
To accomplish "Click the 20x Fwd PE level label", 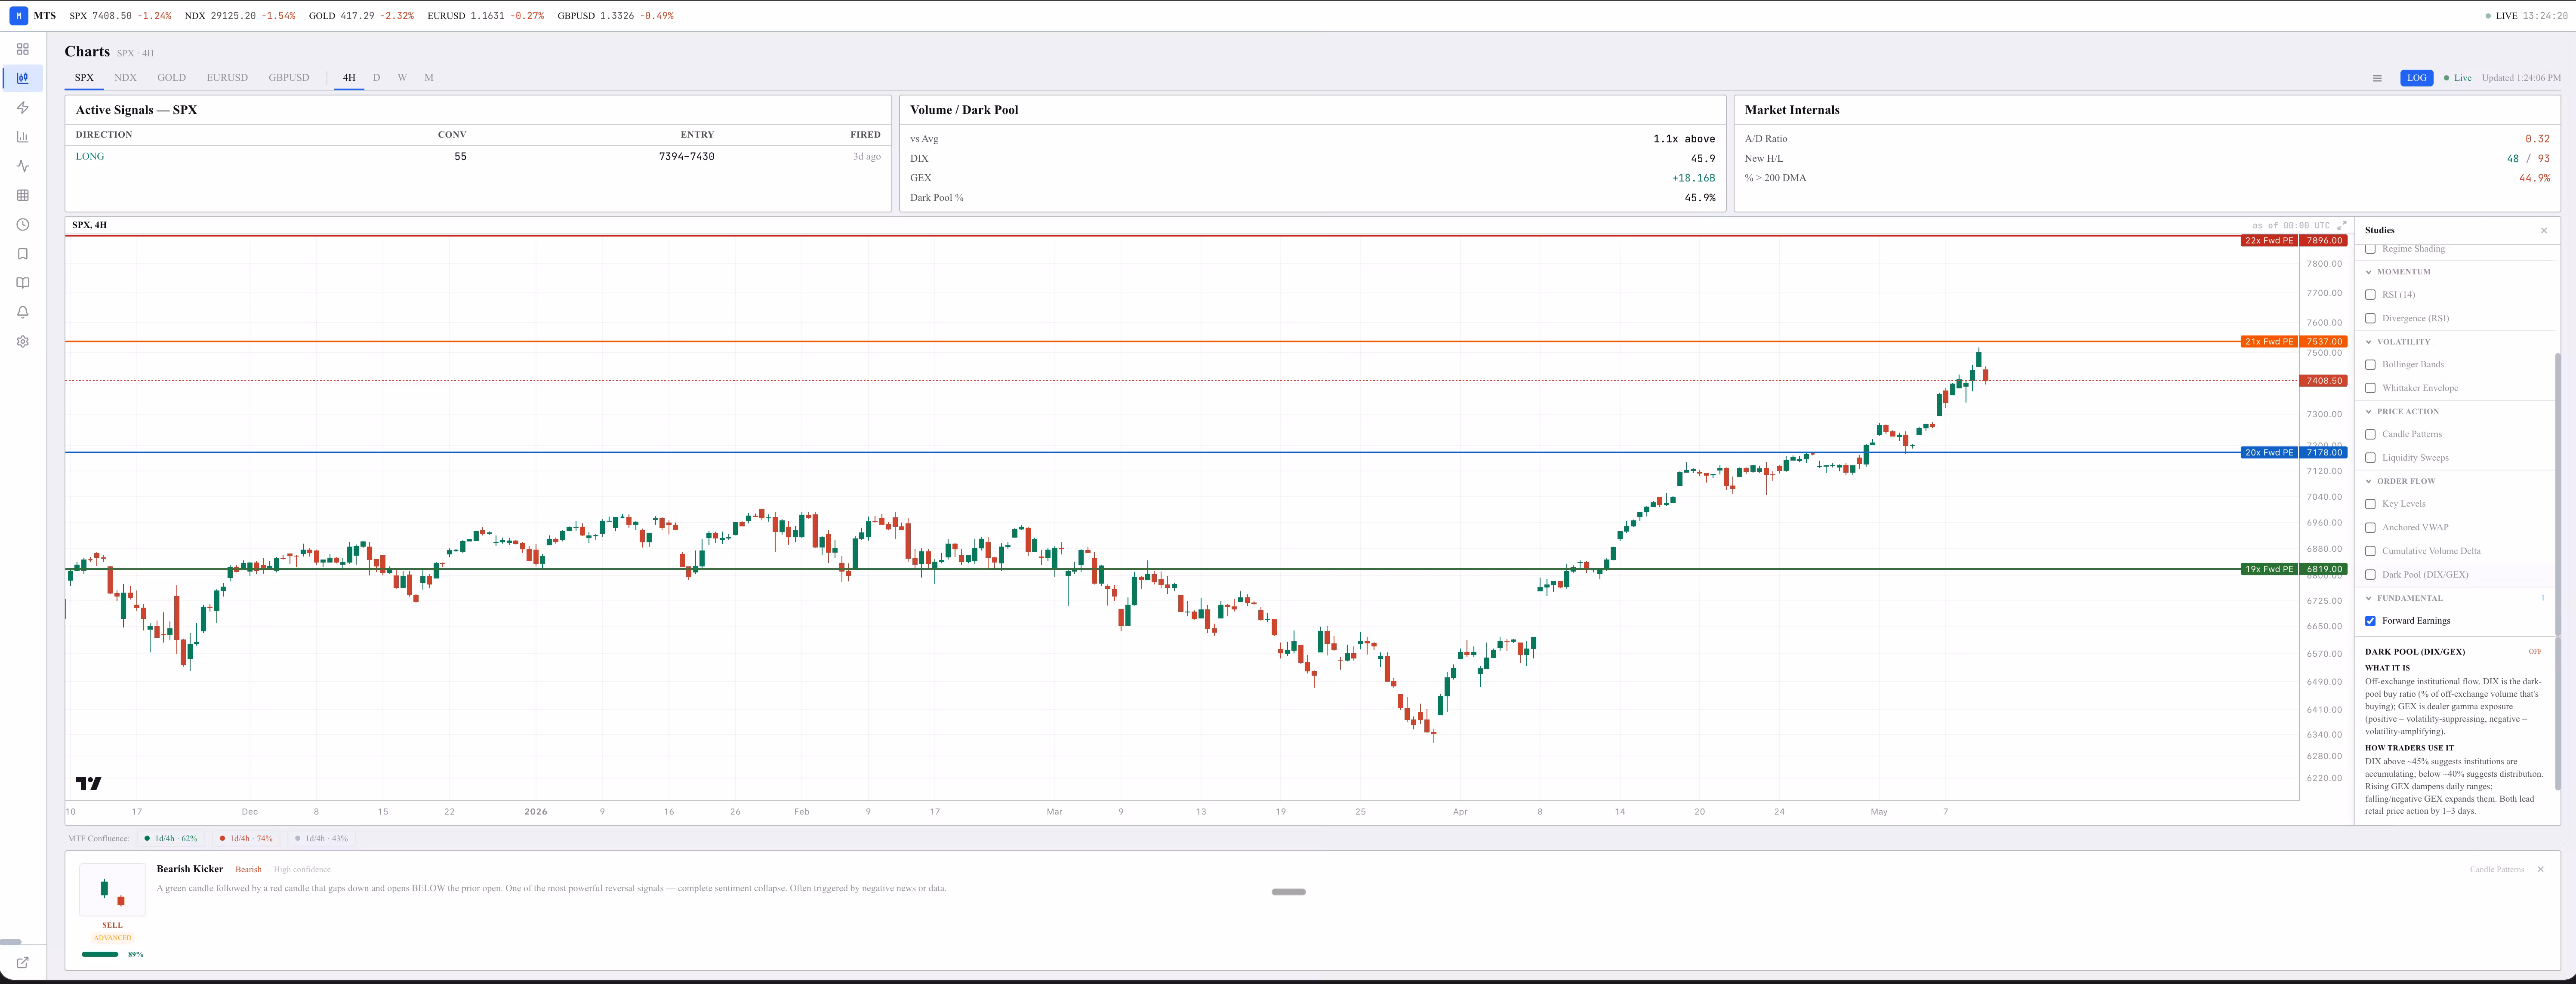I will pos(2269,453).
